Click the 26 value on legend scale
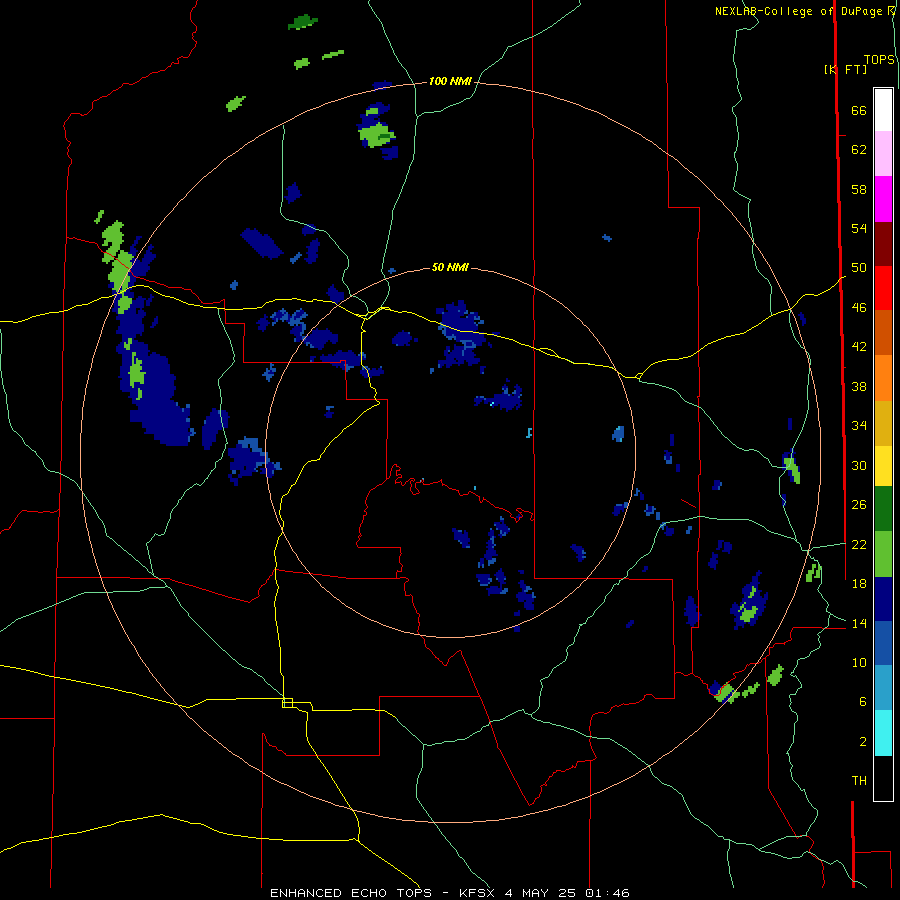Image resolution: width=900 pixels, height=900 pixels. point(859,505)
